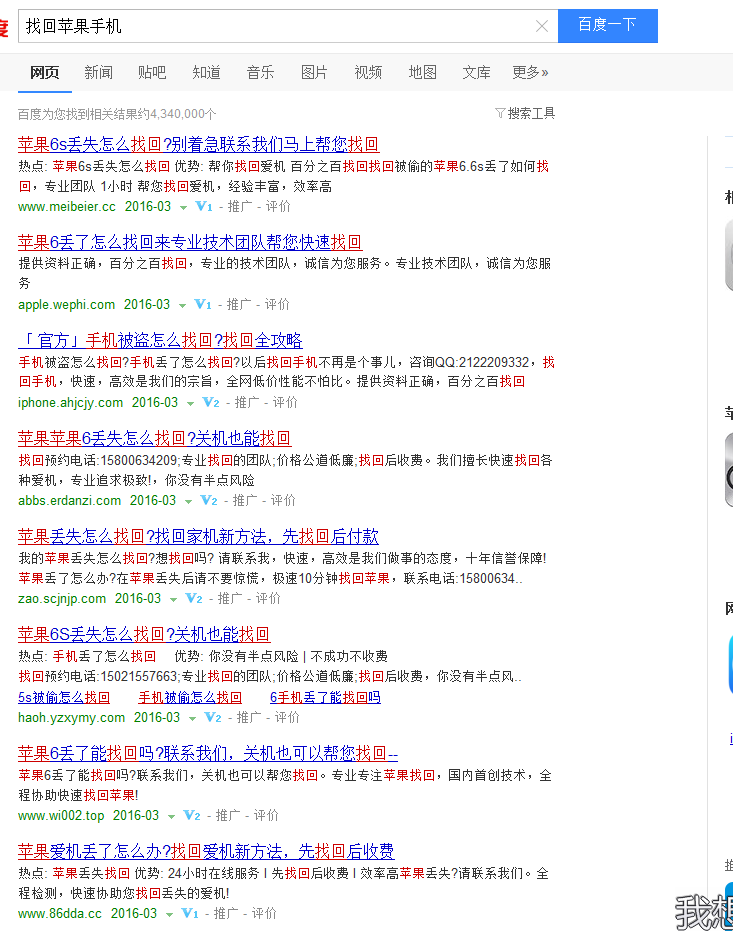
Task: Open result 苹果6s丢失怎么找回?别着急联系我们马上帮您找回
Action: pyautogui.click(x=198, y=144)
